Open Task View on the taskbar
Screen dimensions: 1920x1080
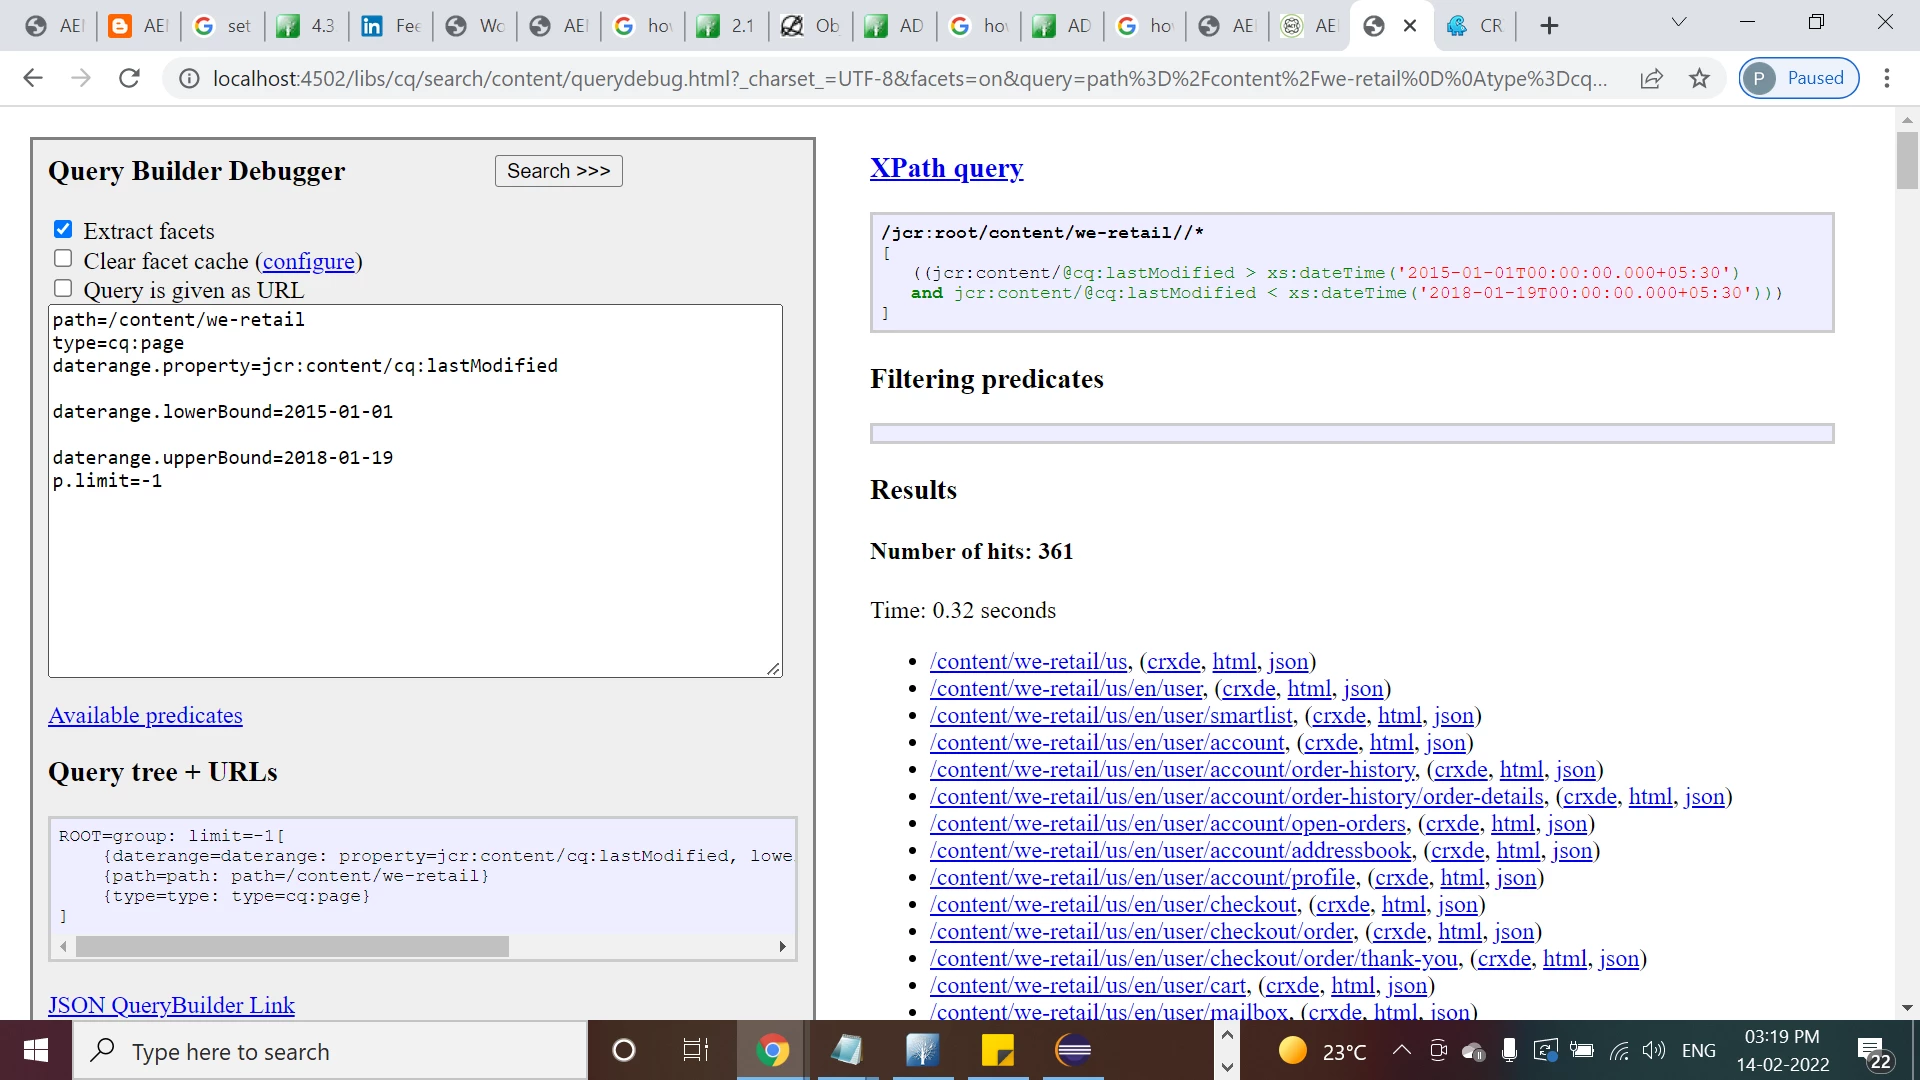point(695,1051)
